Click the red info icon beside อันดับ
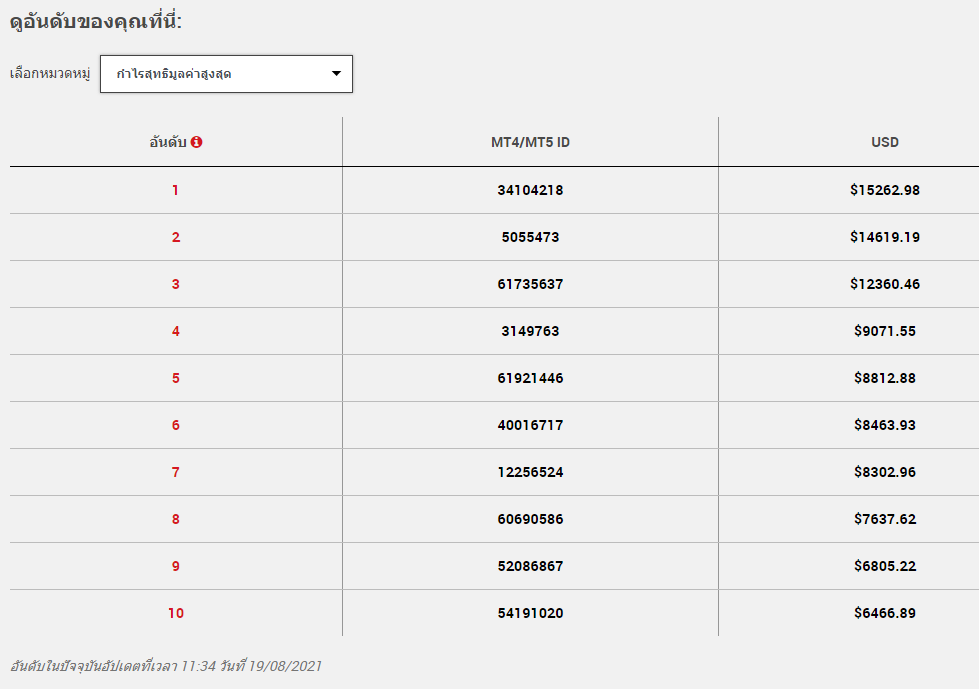979x689 pixels. pos(197,142)
